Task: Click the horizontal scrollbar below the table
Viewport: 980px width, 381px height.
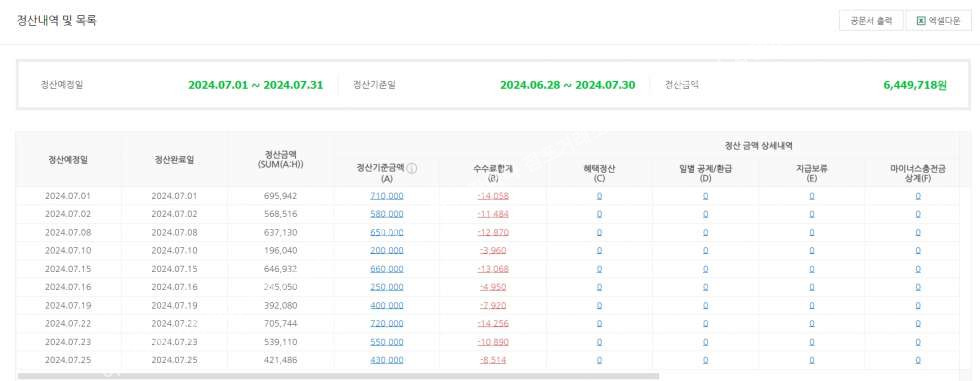Action: tap(338, 376)
